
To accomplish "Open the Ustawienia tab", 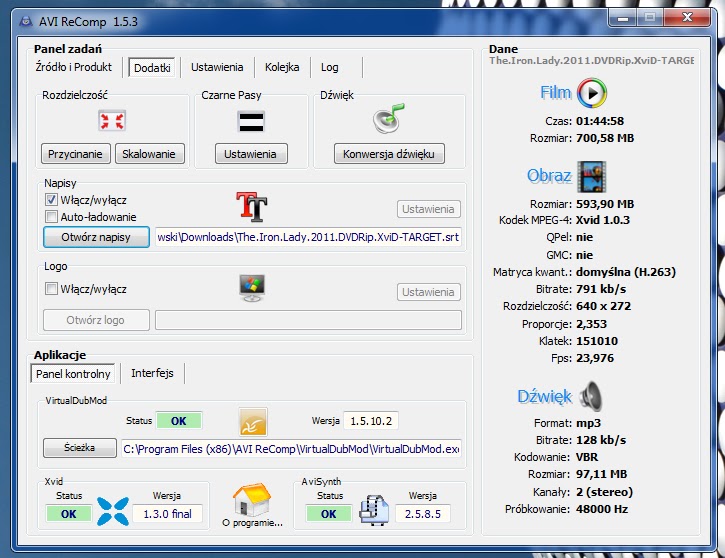I will 217,67.
